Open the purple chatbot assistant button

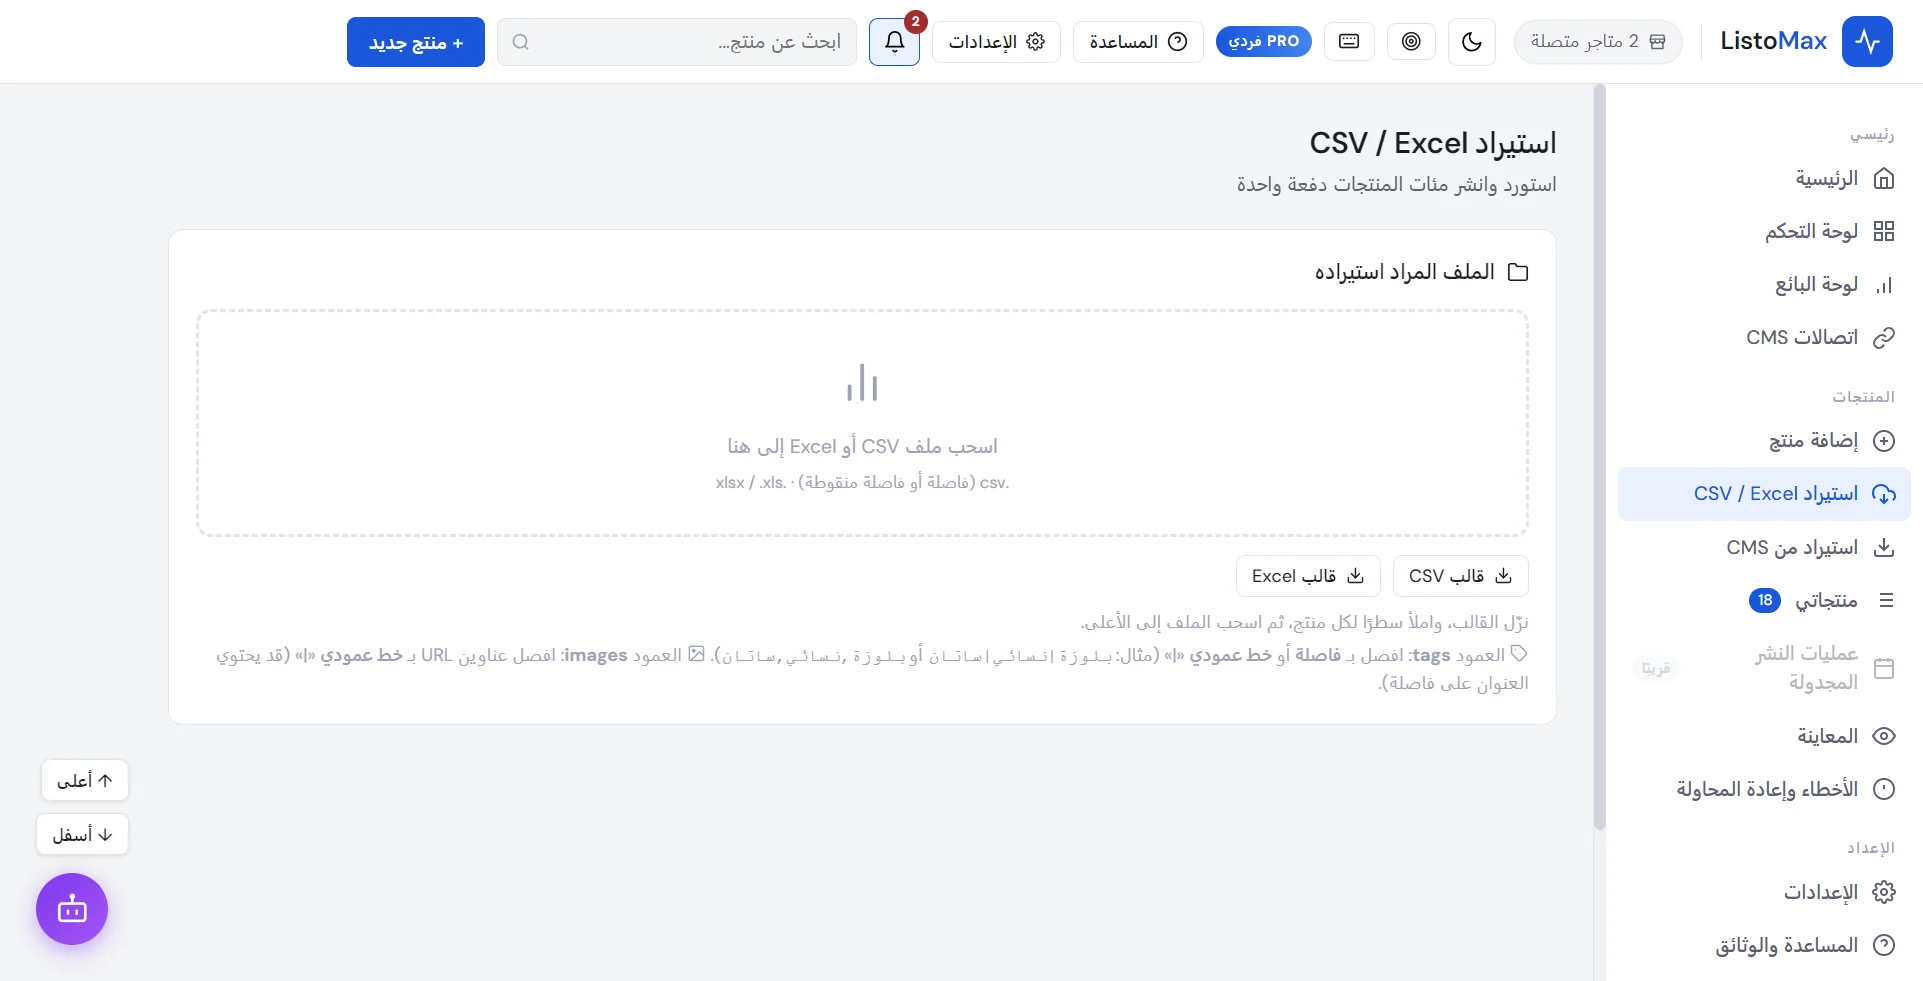[72, 909]
